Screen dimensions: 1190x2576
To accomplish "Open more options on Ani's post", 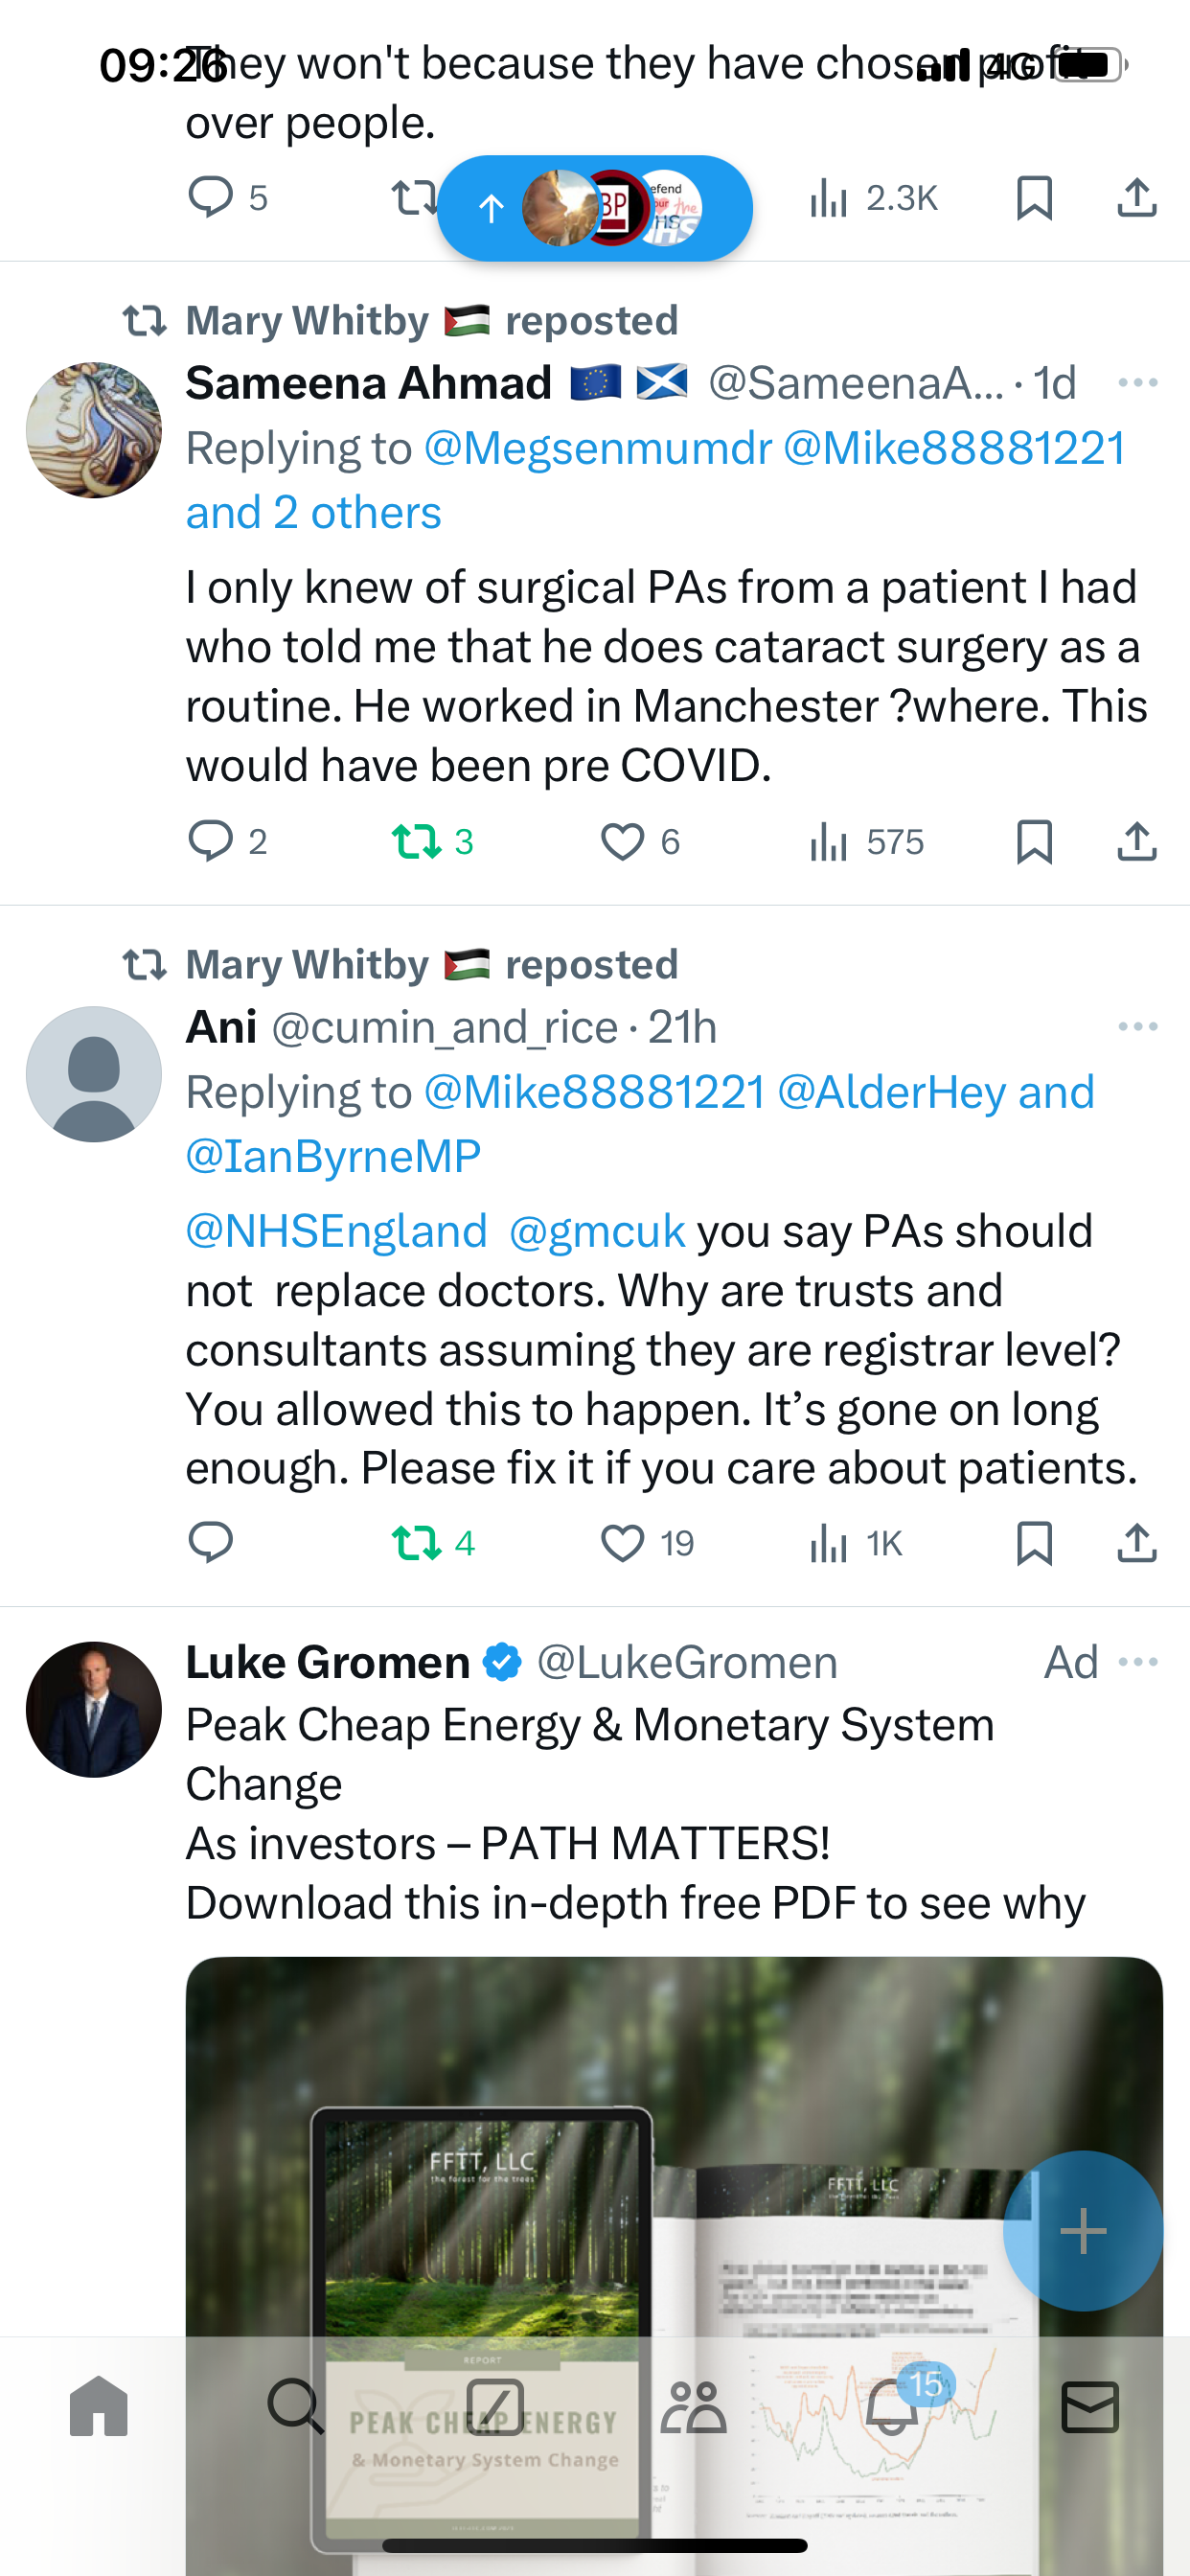I will (x=1138, y=1026).
